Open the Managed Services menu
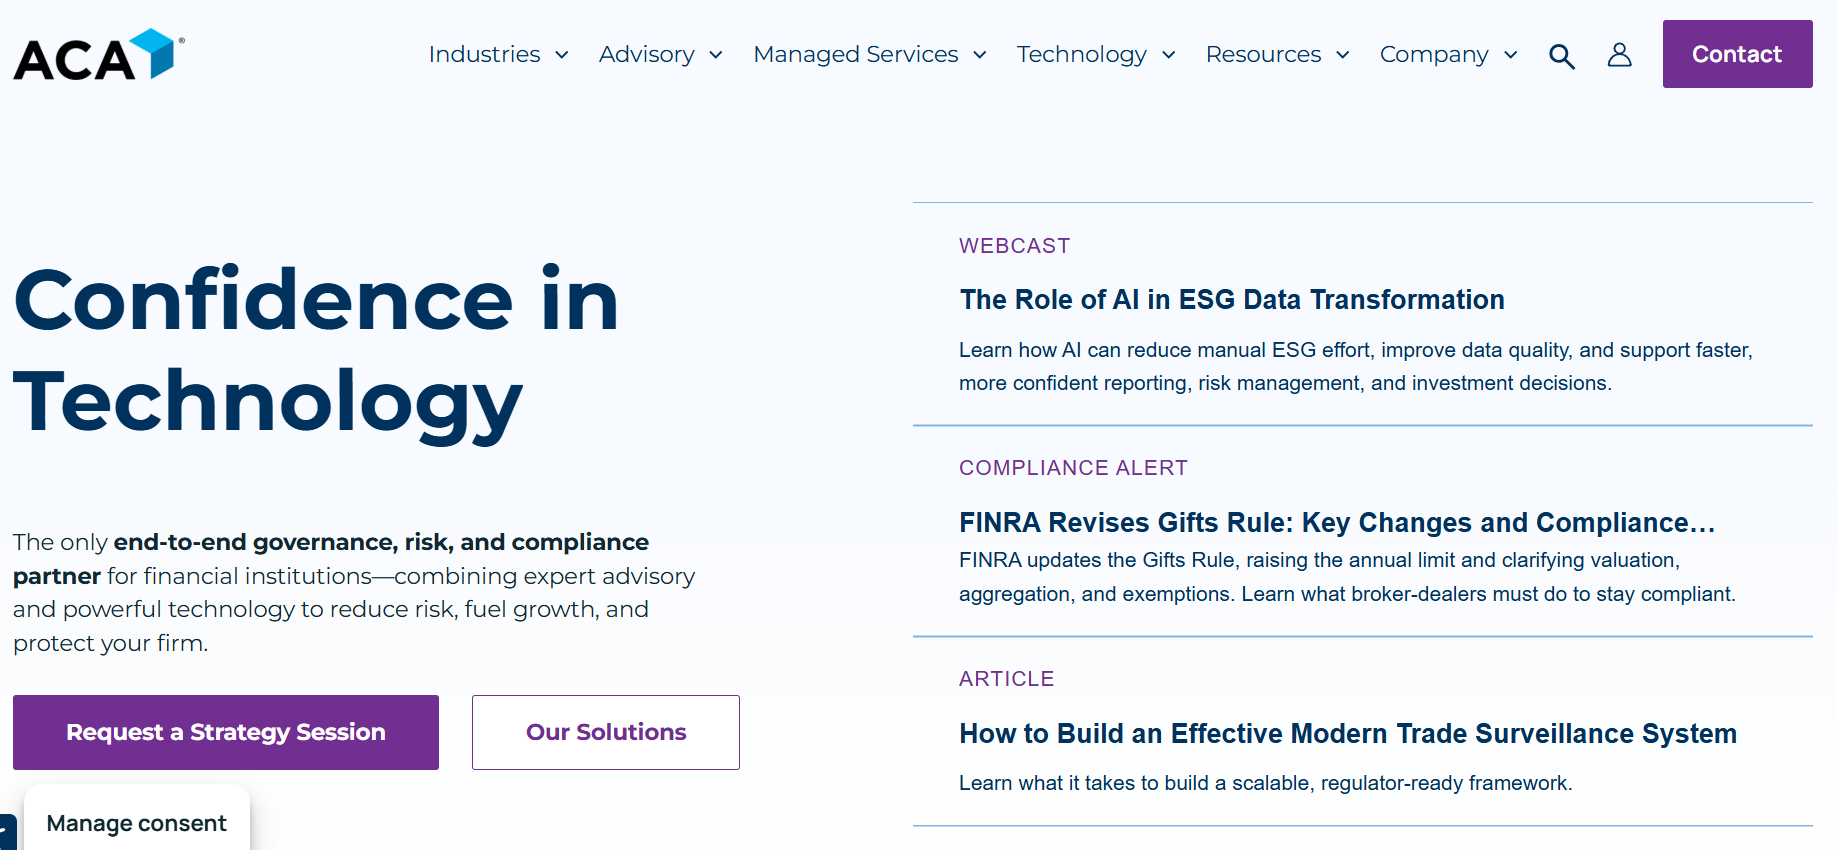Viewport: 1837px width, 850px height. pyautogui.click(x=855, y=54)
